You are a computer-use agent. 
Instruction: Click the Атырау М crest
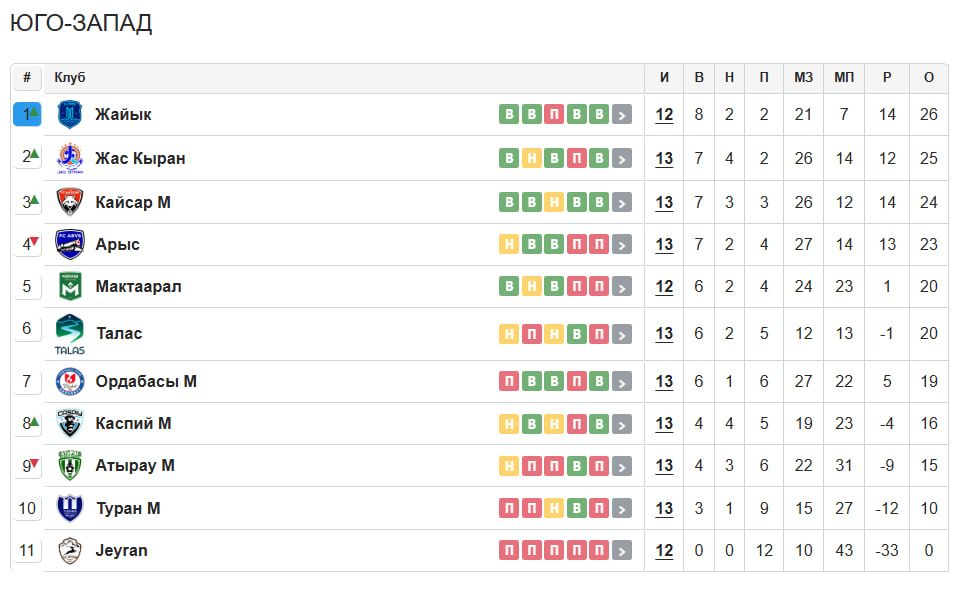pyautogui.click(x=70, y=465)
